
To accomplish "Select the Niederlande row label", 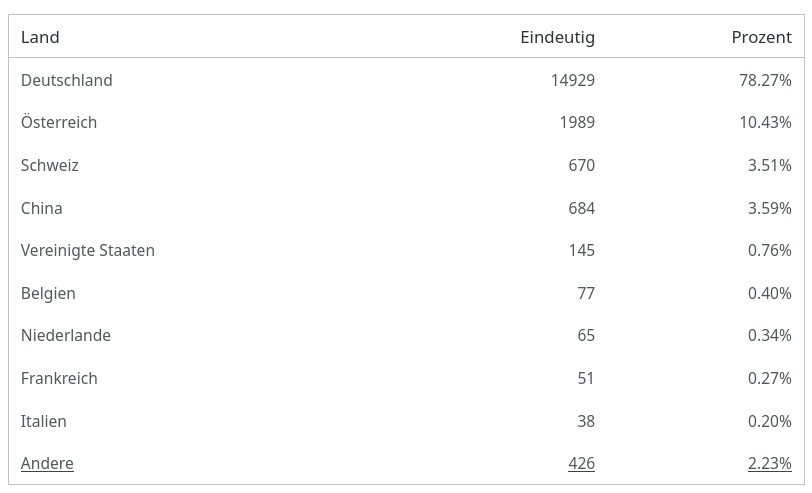I will point(66,335).
